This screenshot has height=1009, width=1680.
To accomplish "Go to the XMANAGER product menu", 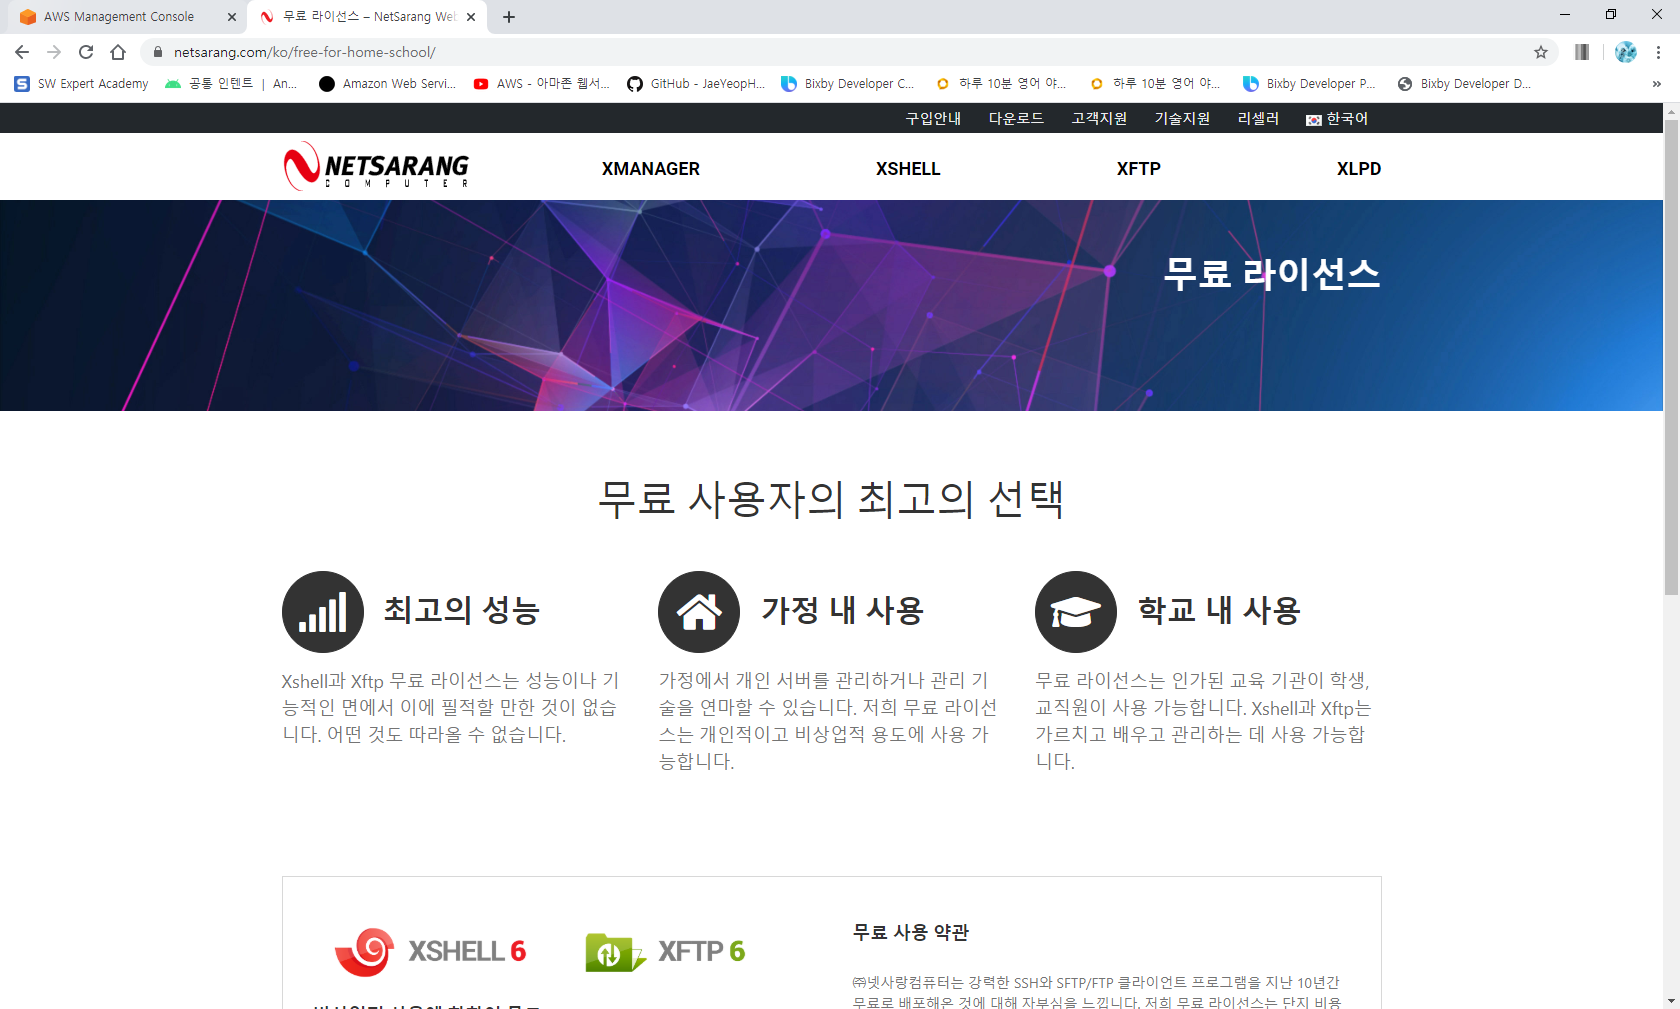I will point(651,169).
